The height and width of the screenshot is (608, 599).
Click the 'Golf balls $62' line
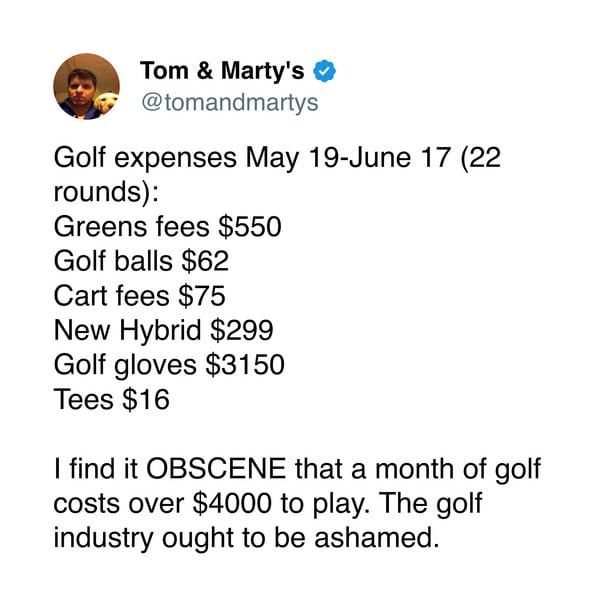point(141,261)
